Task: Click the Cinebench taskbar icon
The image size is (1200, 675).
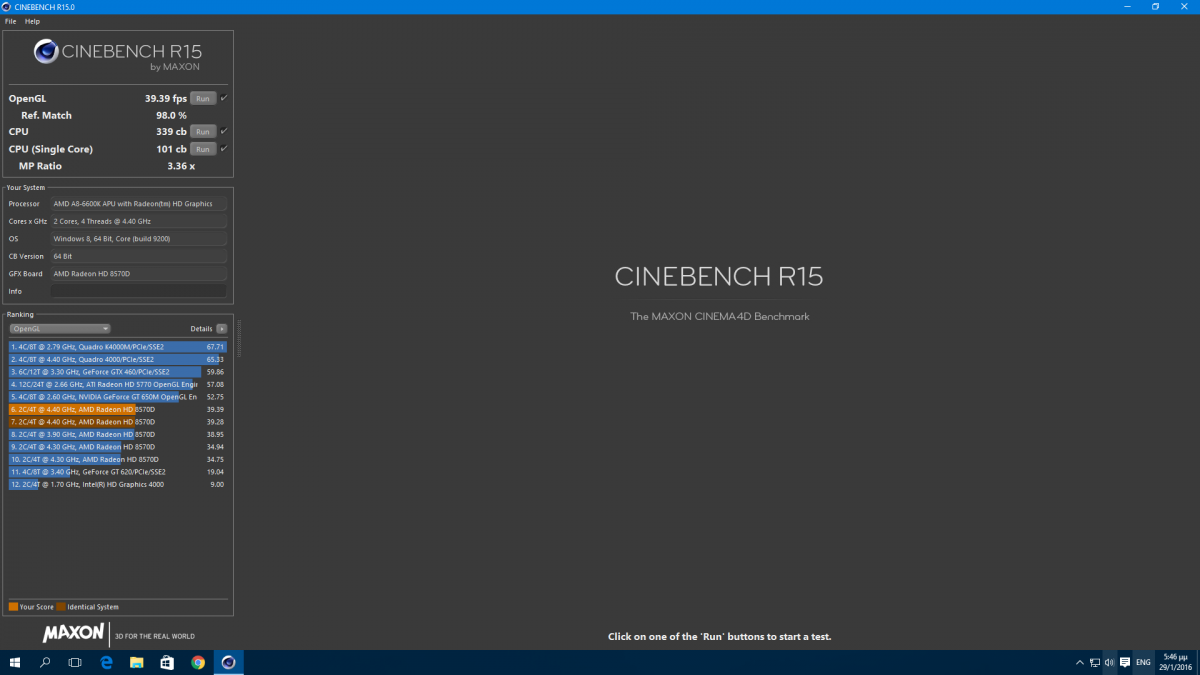Action: coord(229,662)
